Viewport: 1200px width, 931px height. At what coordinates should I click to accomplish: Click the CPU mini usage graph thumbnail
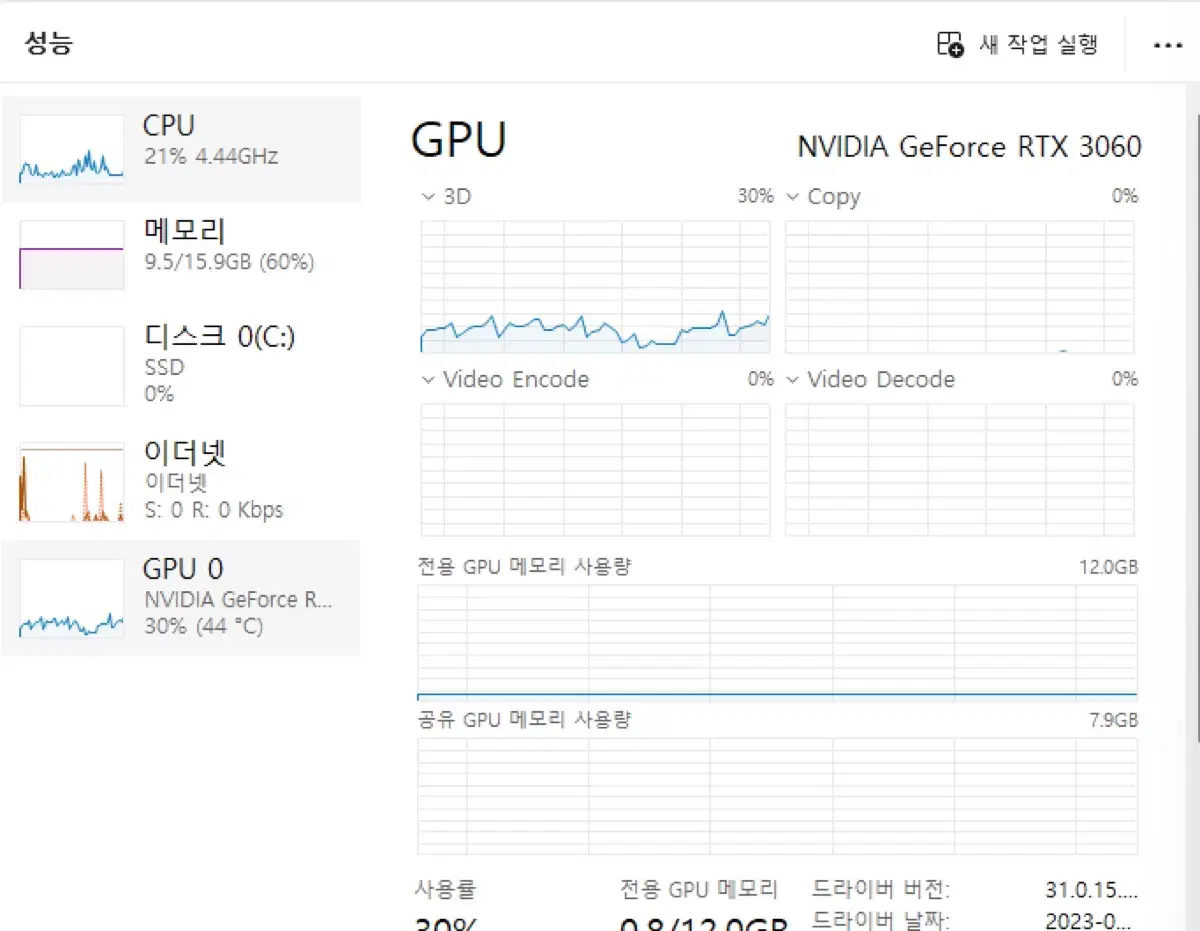point(72,148)
